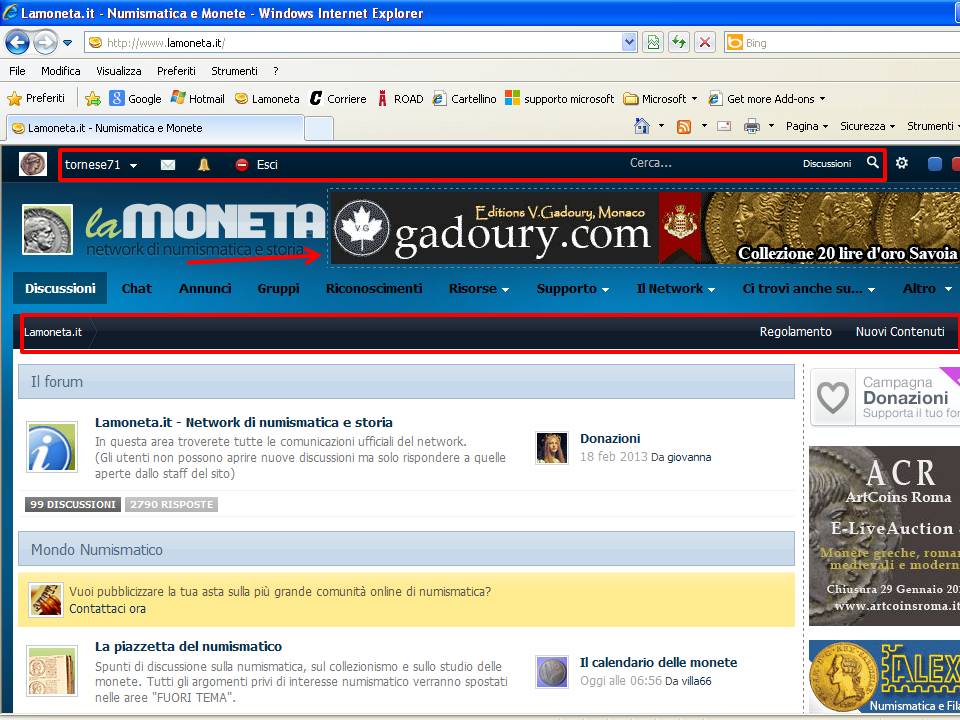
Task: Click the gadoury.com banner ad
Action: click(645, 227)
